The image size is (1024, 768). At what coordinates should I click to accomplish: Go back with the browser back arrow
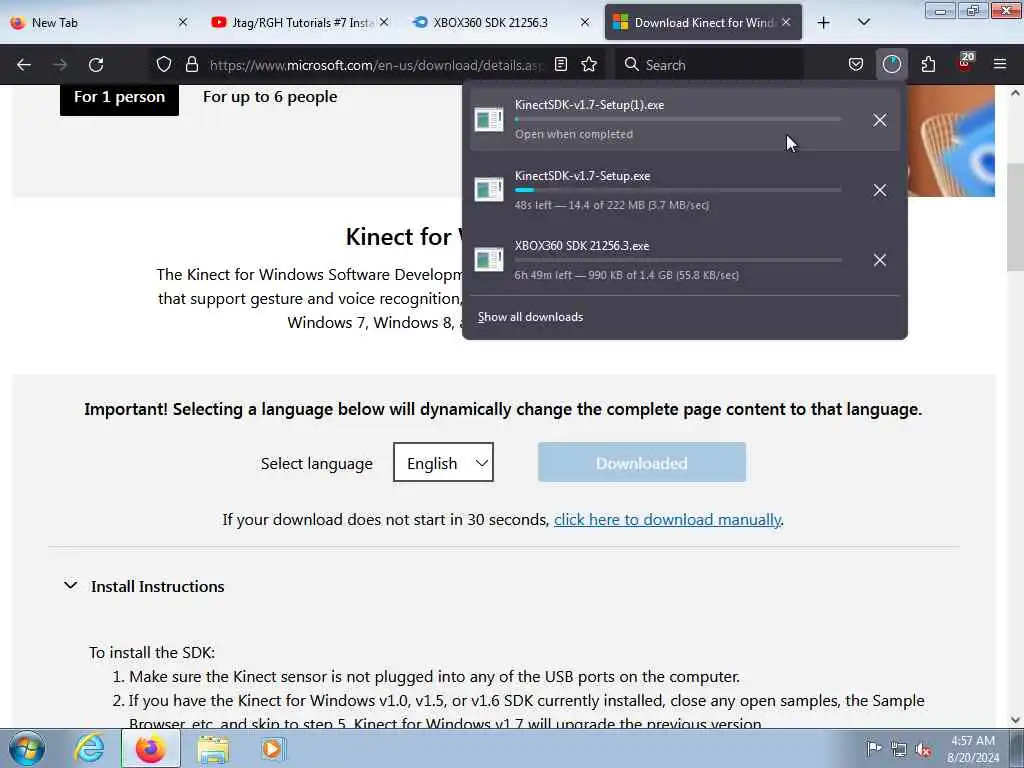pos(24,65)
